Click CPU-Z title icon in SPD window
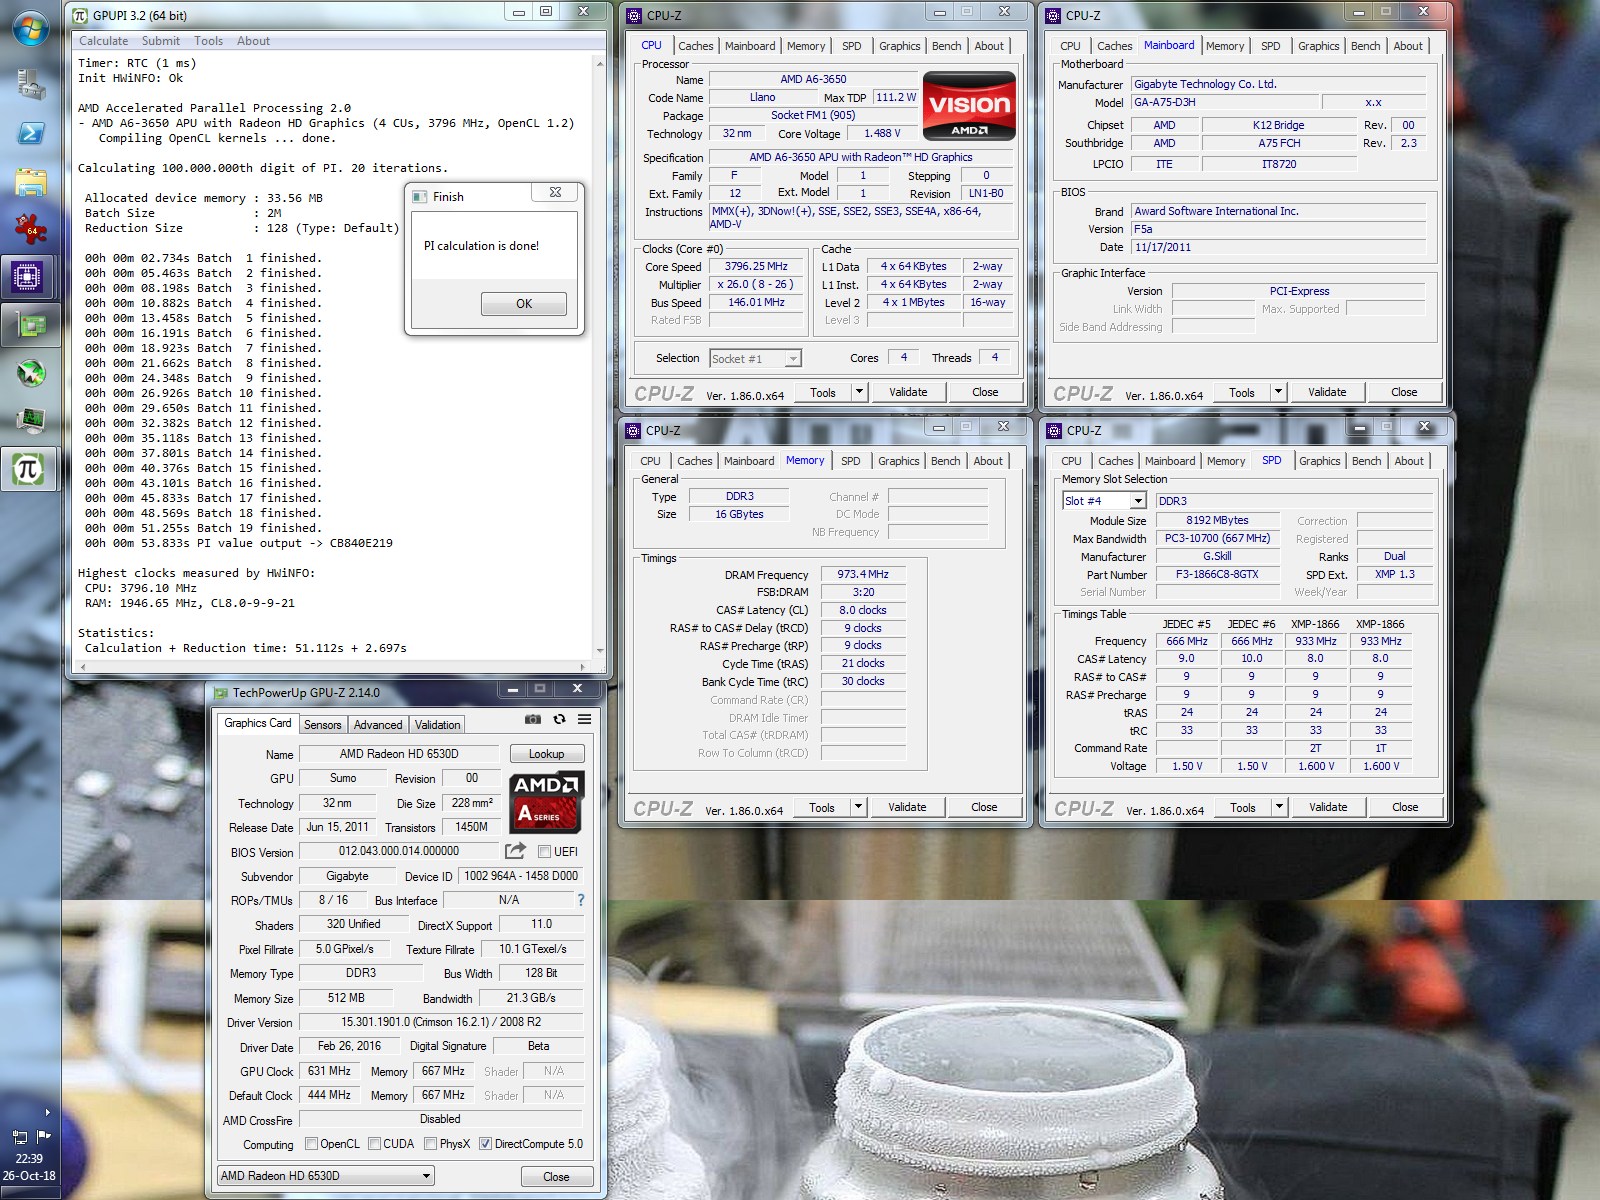This screenshot has height=1200, width=1600. [1053, 431]
